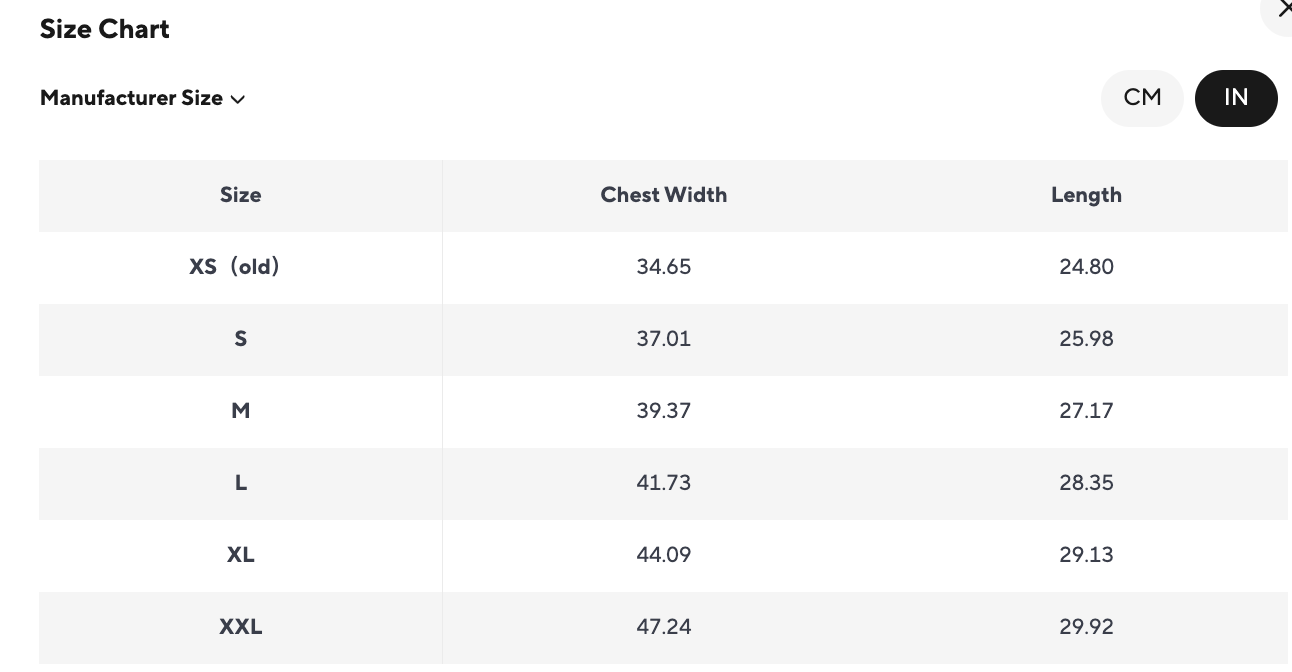Select the XS (old) size row label
The height and width of the screenshot is (672, 1292).
pyautogui.click(x=235, y=267)
